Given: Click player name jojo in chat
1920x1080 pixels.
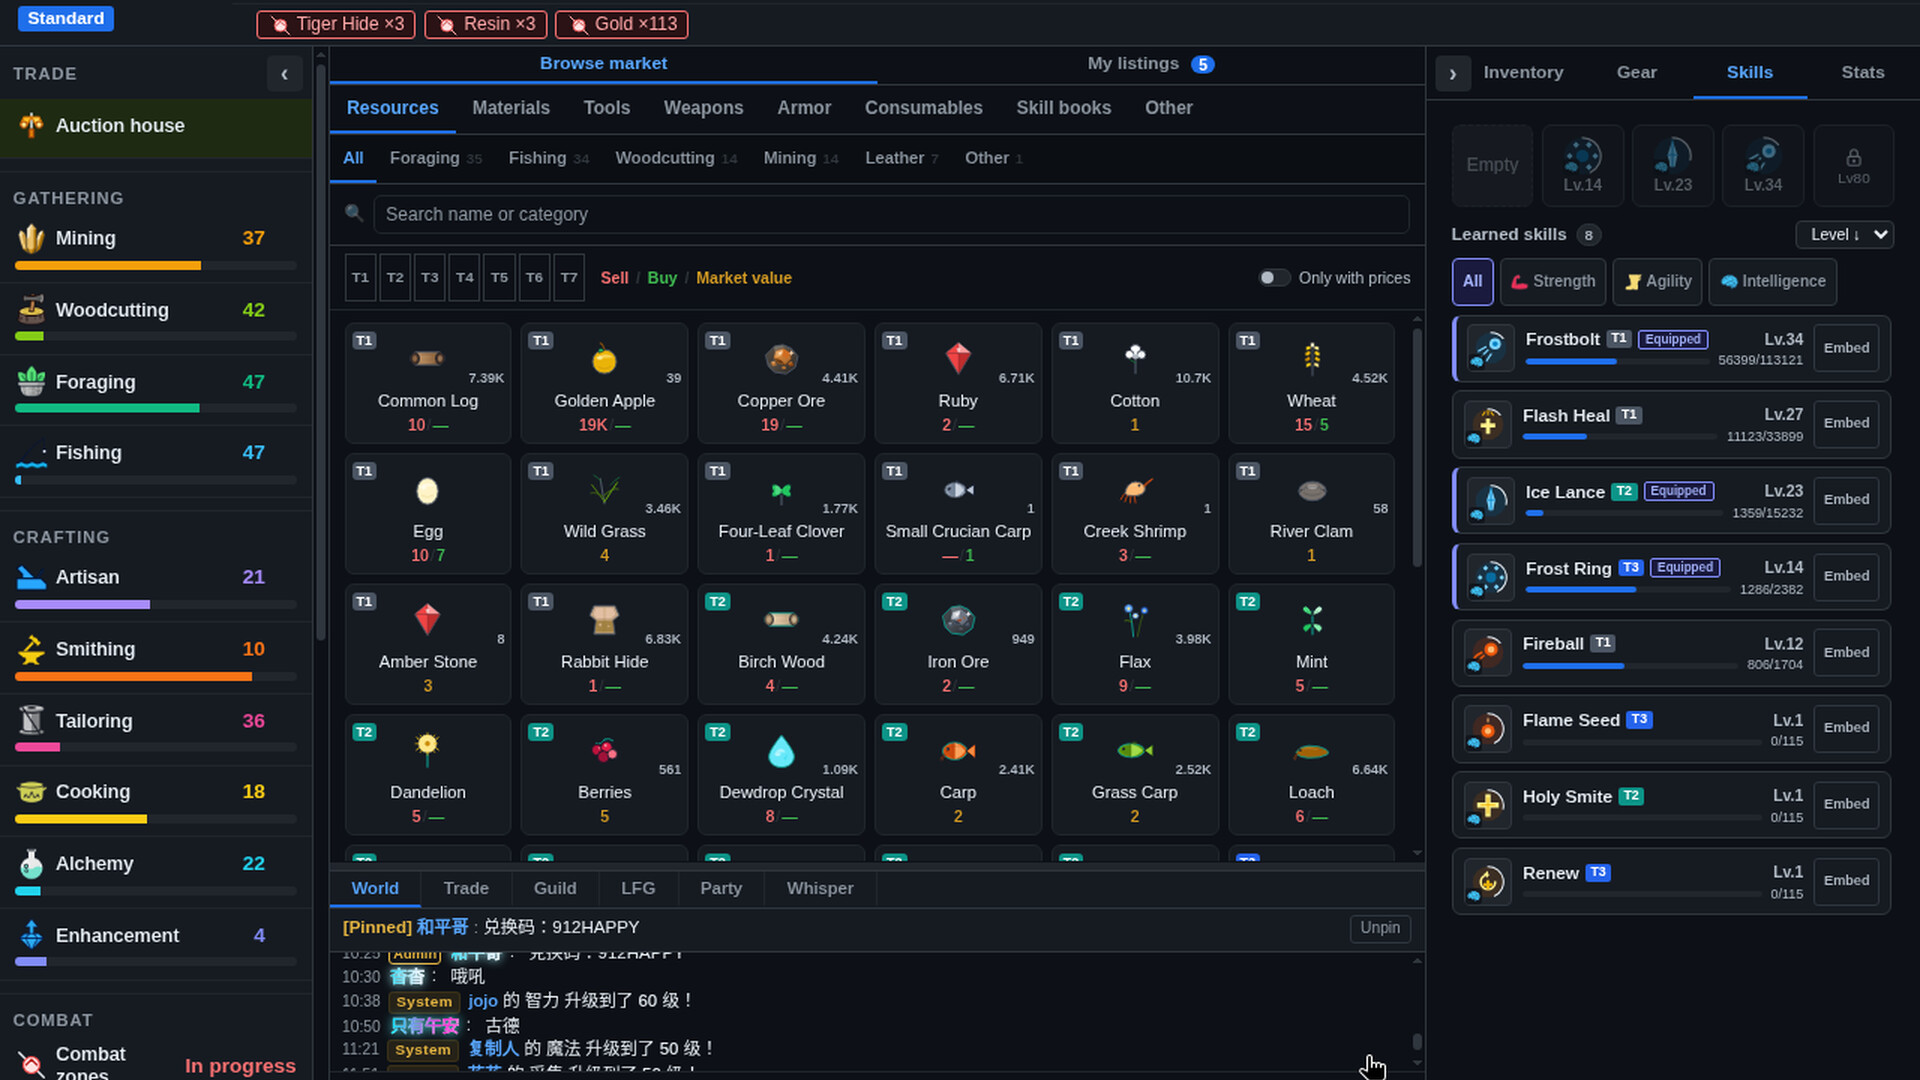Looking at the screenshot, I should click(483, 1001).
